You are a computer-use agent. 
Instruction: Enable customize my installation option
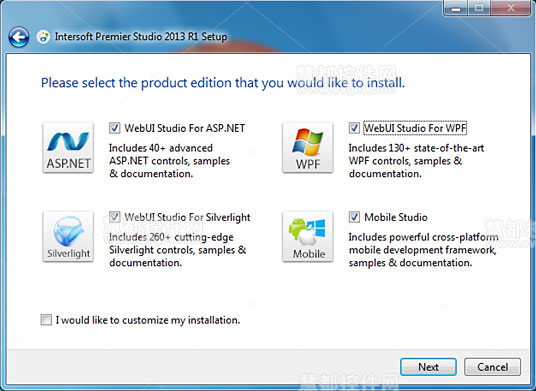[46, 320]
